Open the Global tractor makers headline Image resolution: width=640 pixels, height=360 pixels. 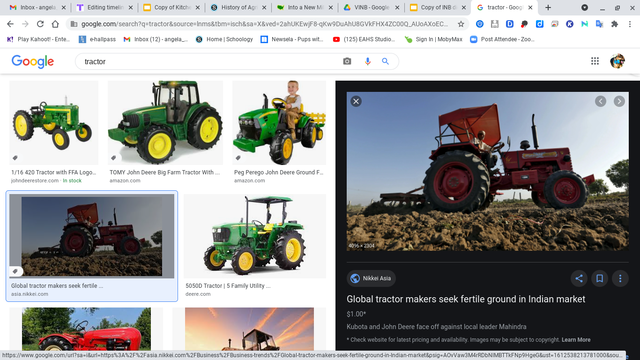tap(466, 299)
